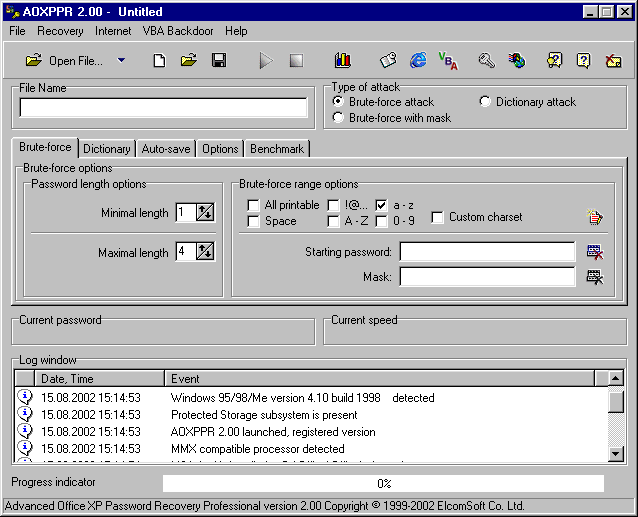The image size is (638, 517).
Task: Click the New project document icon
Action: click(159, 61)
